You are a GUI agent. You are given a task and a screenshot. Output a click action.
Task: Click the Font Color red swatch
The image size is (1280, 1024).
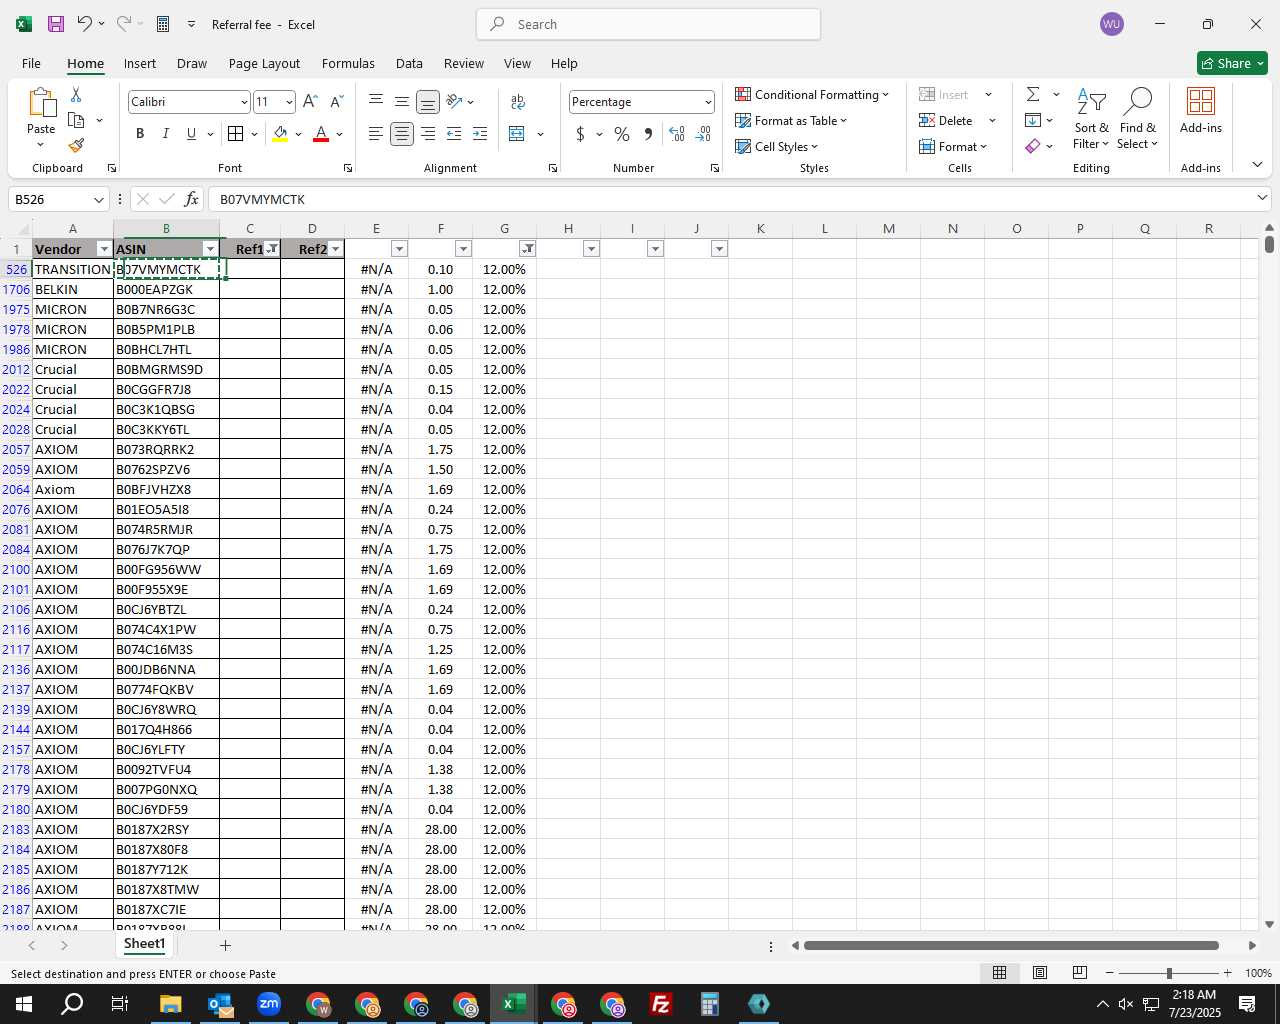click(321, 134)
